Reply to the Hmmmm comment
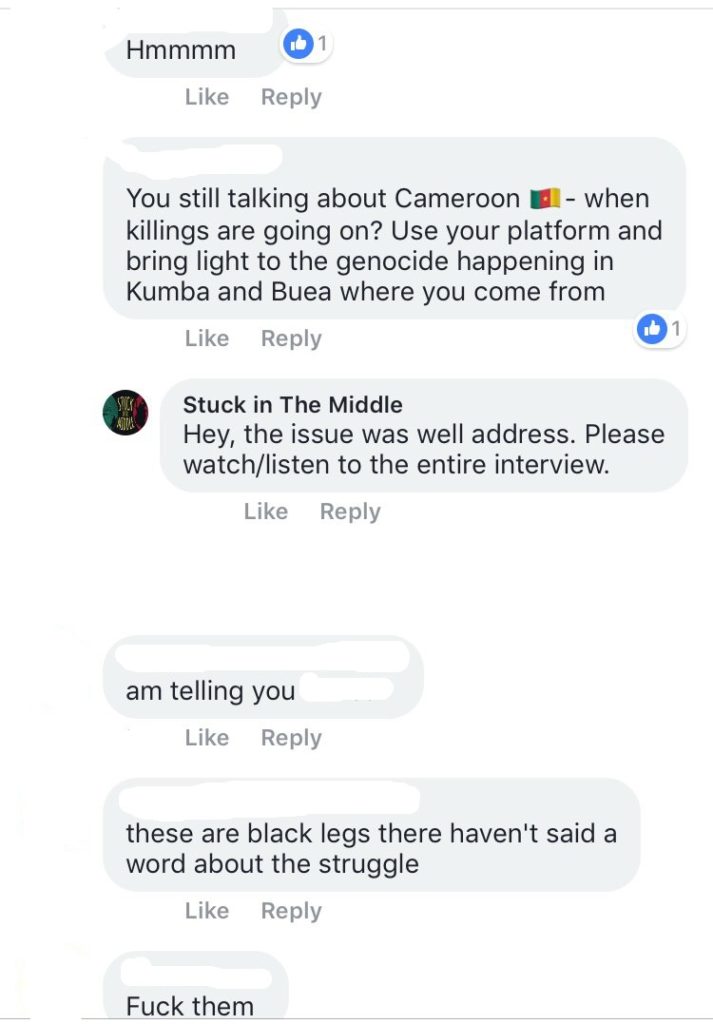Image resolution: width=713 pixels, height=1024 pixels. (x=291, y=97)
